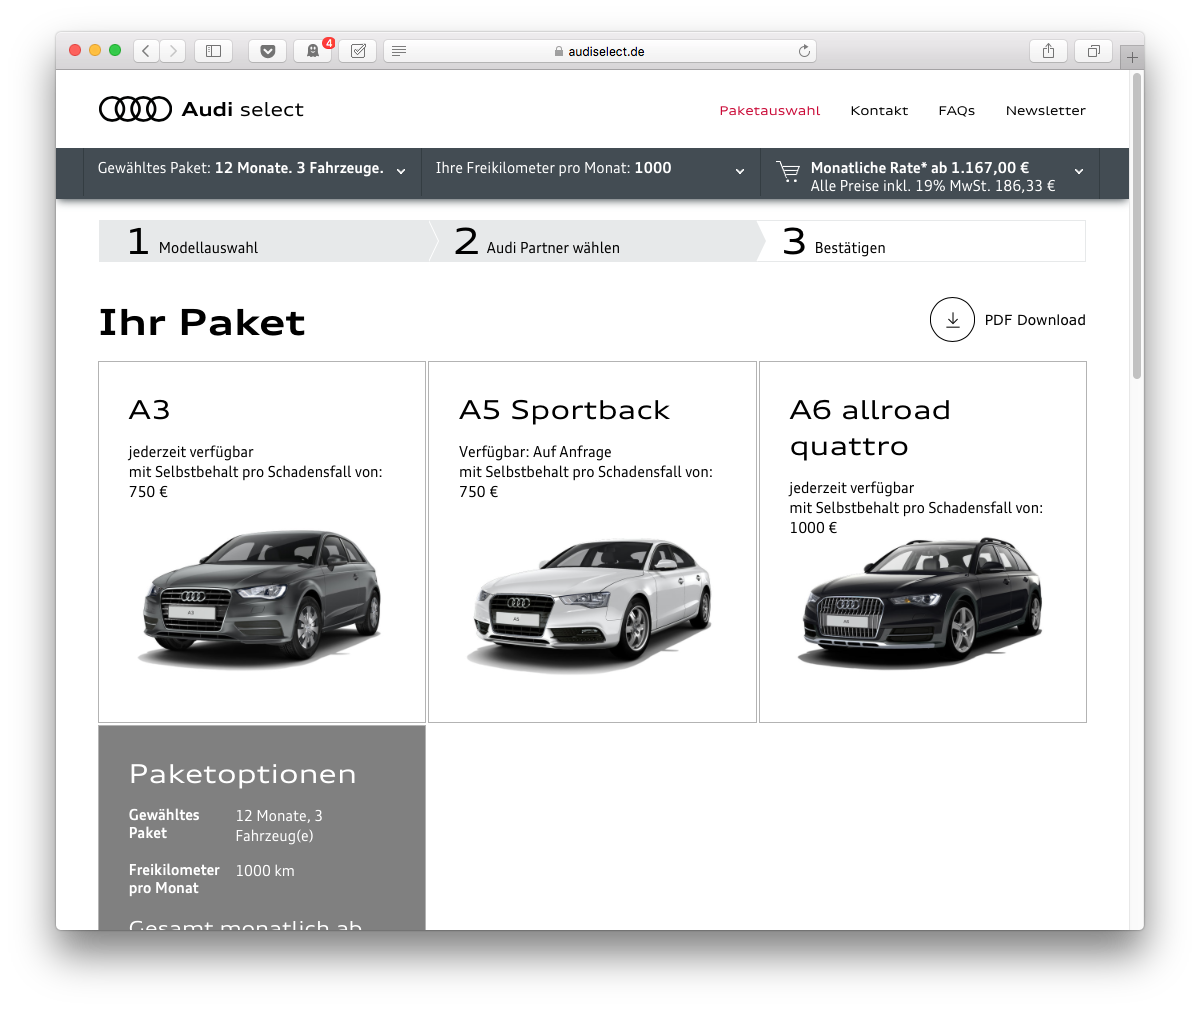Click '12 Monate, 3 Fahrzeug(e)' value
This screenshot has height=1010, width=1200.
[279, 826]
